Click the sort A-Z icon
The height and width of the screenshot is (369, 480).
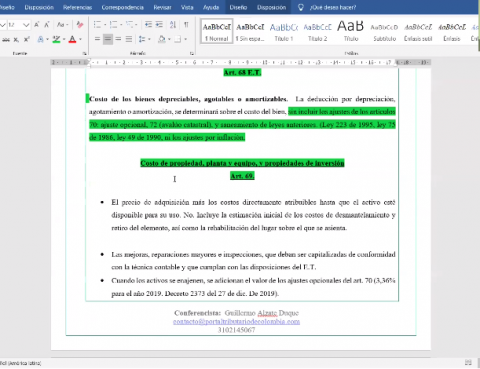(x=173, y=25)
